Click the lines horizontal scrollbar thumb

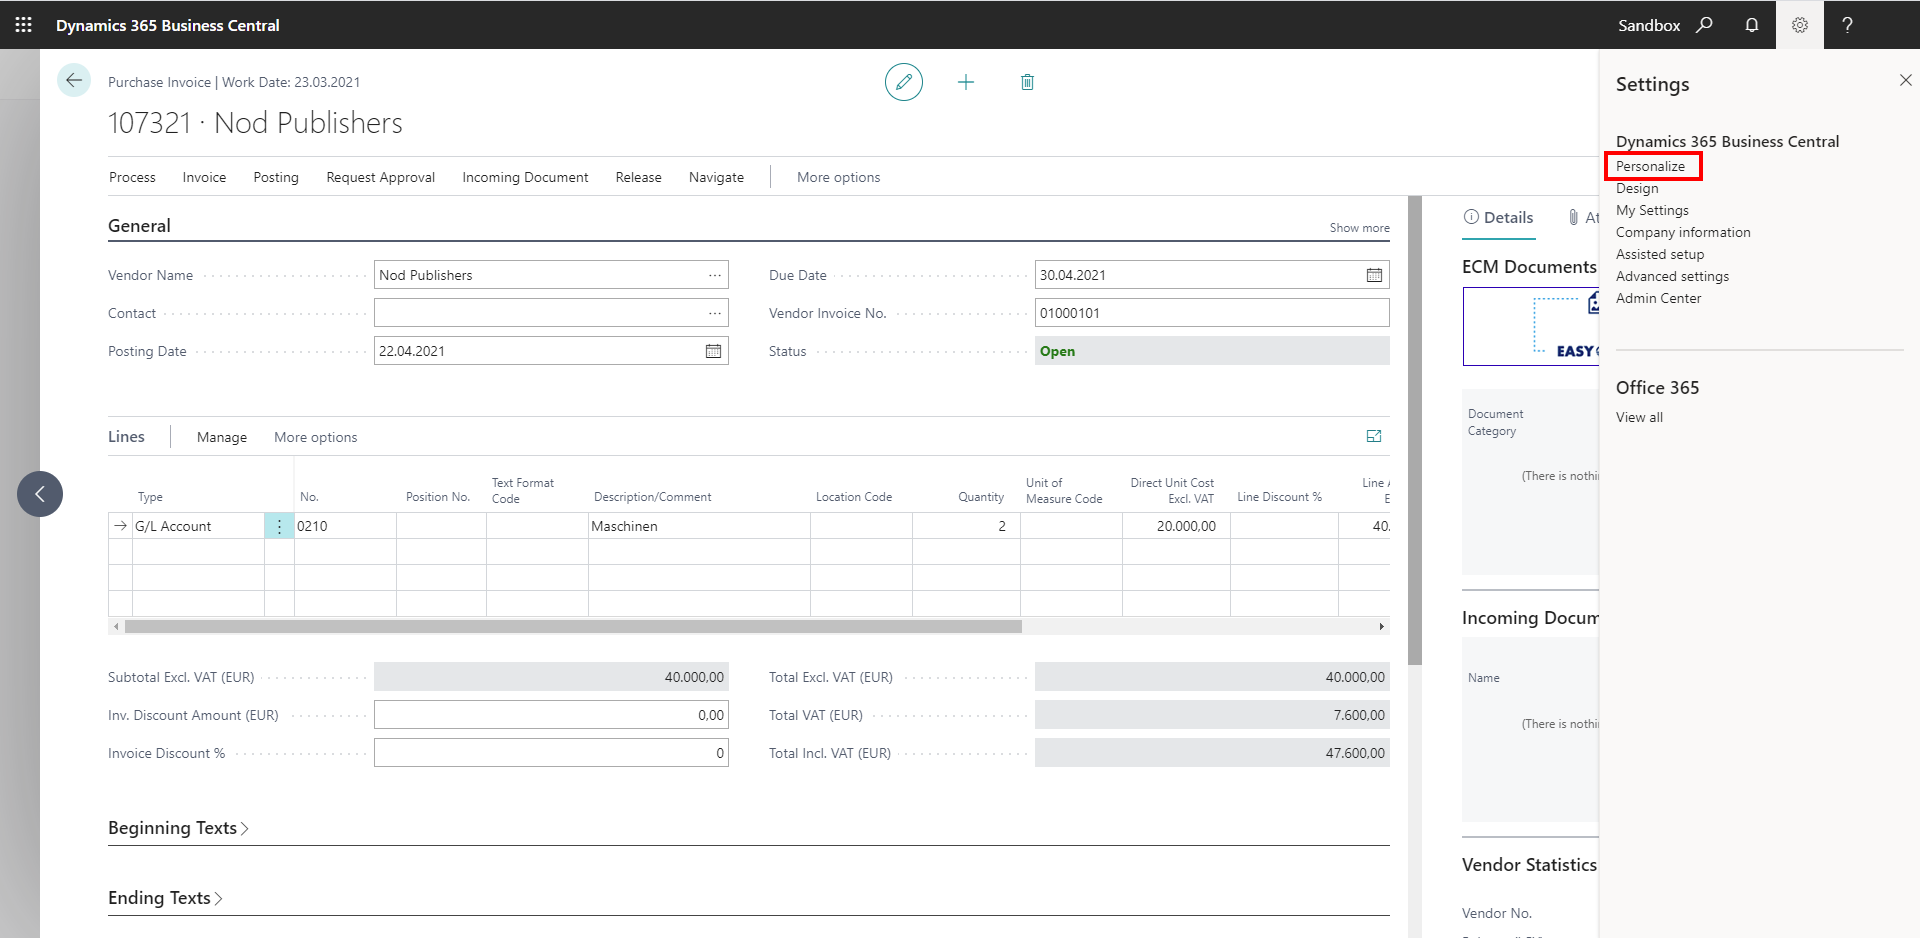pyautogui.click(x=573, y=626)
